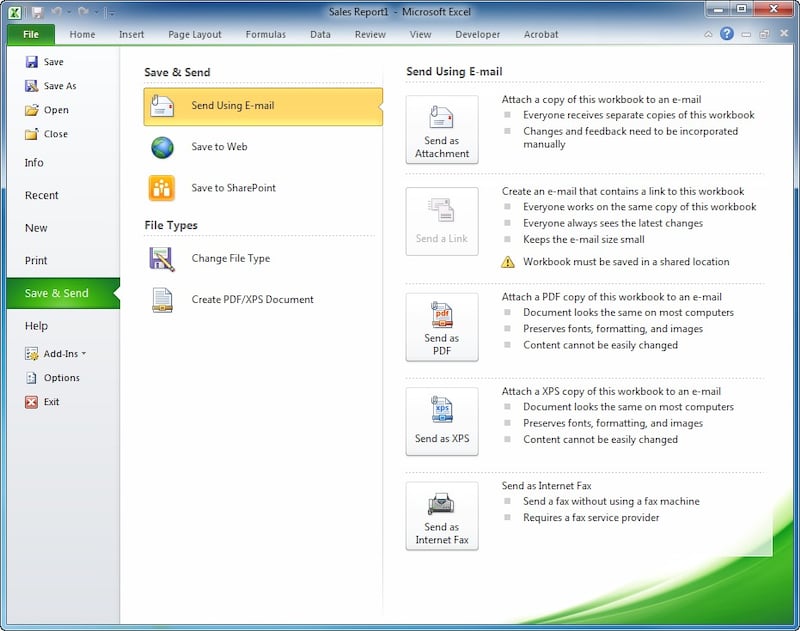Open the Page Layout tab

[195, 34]
